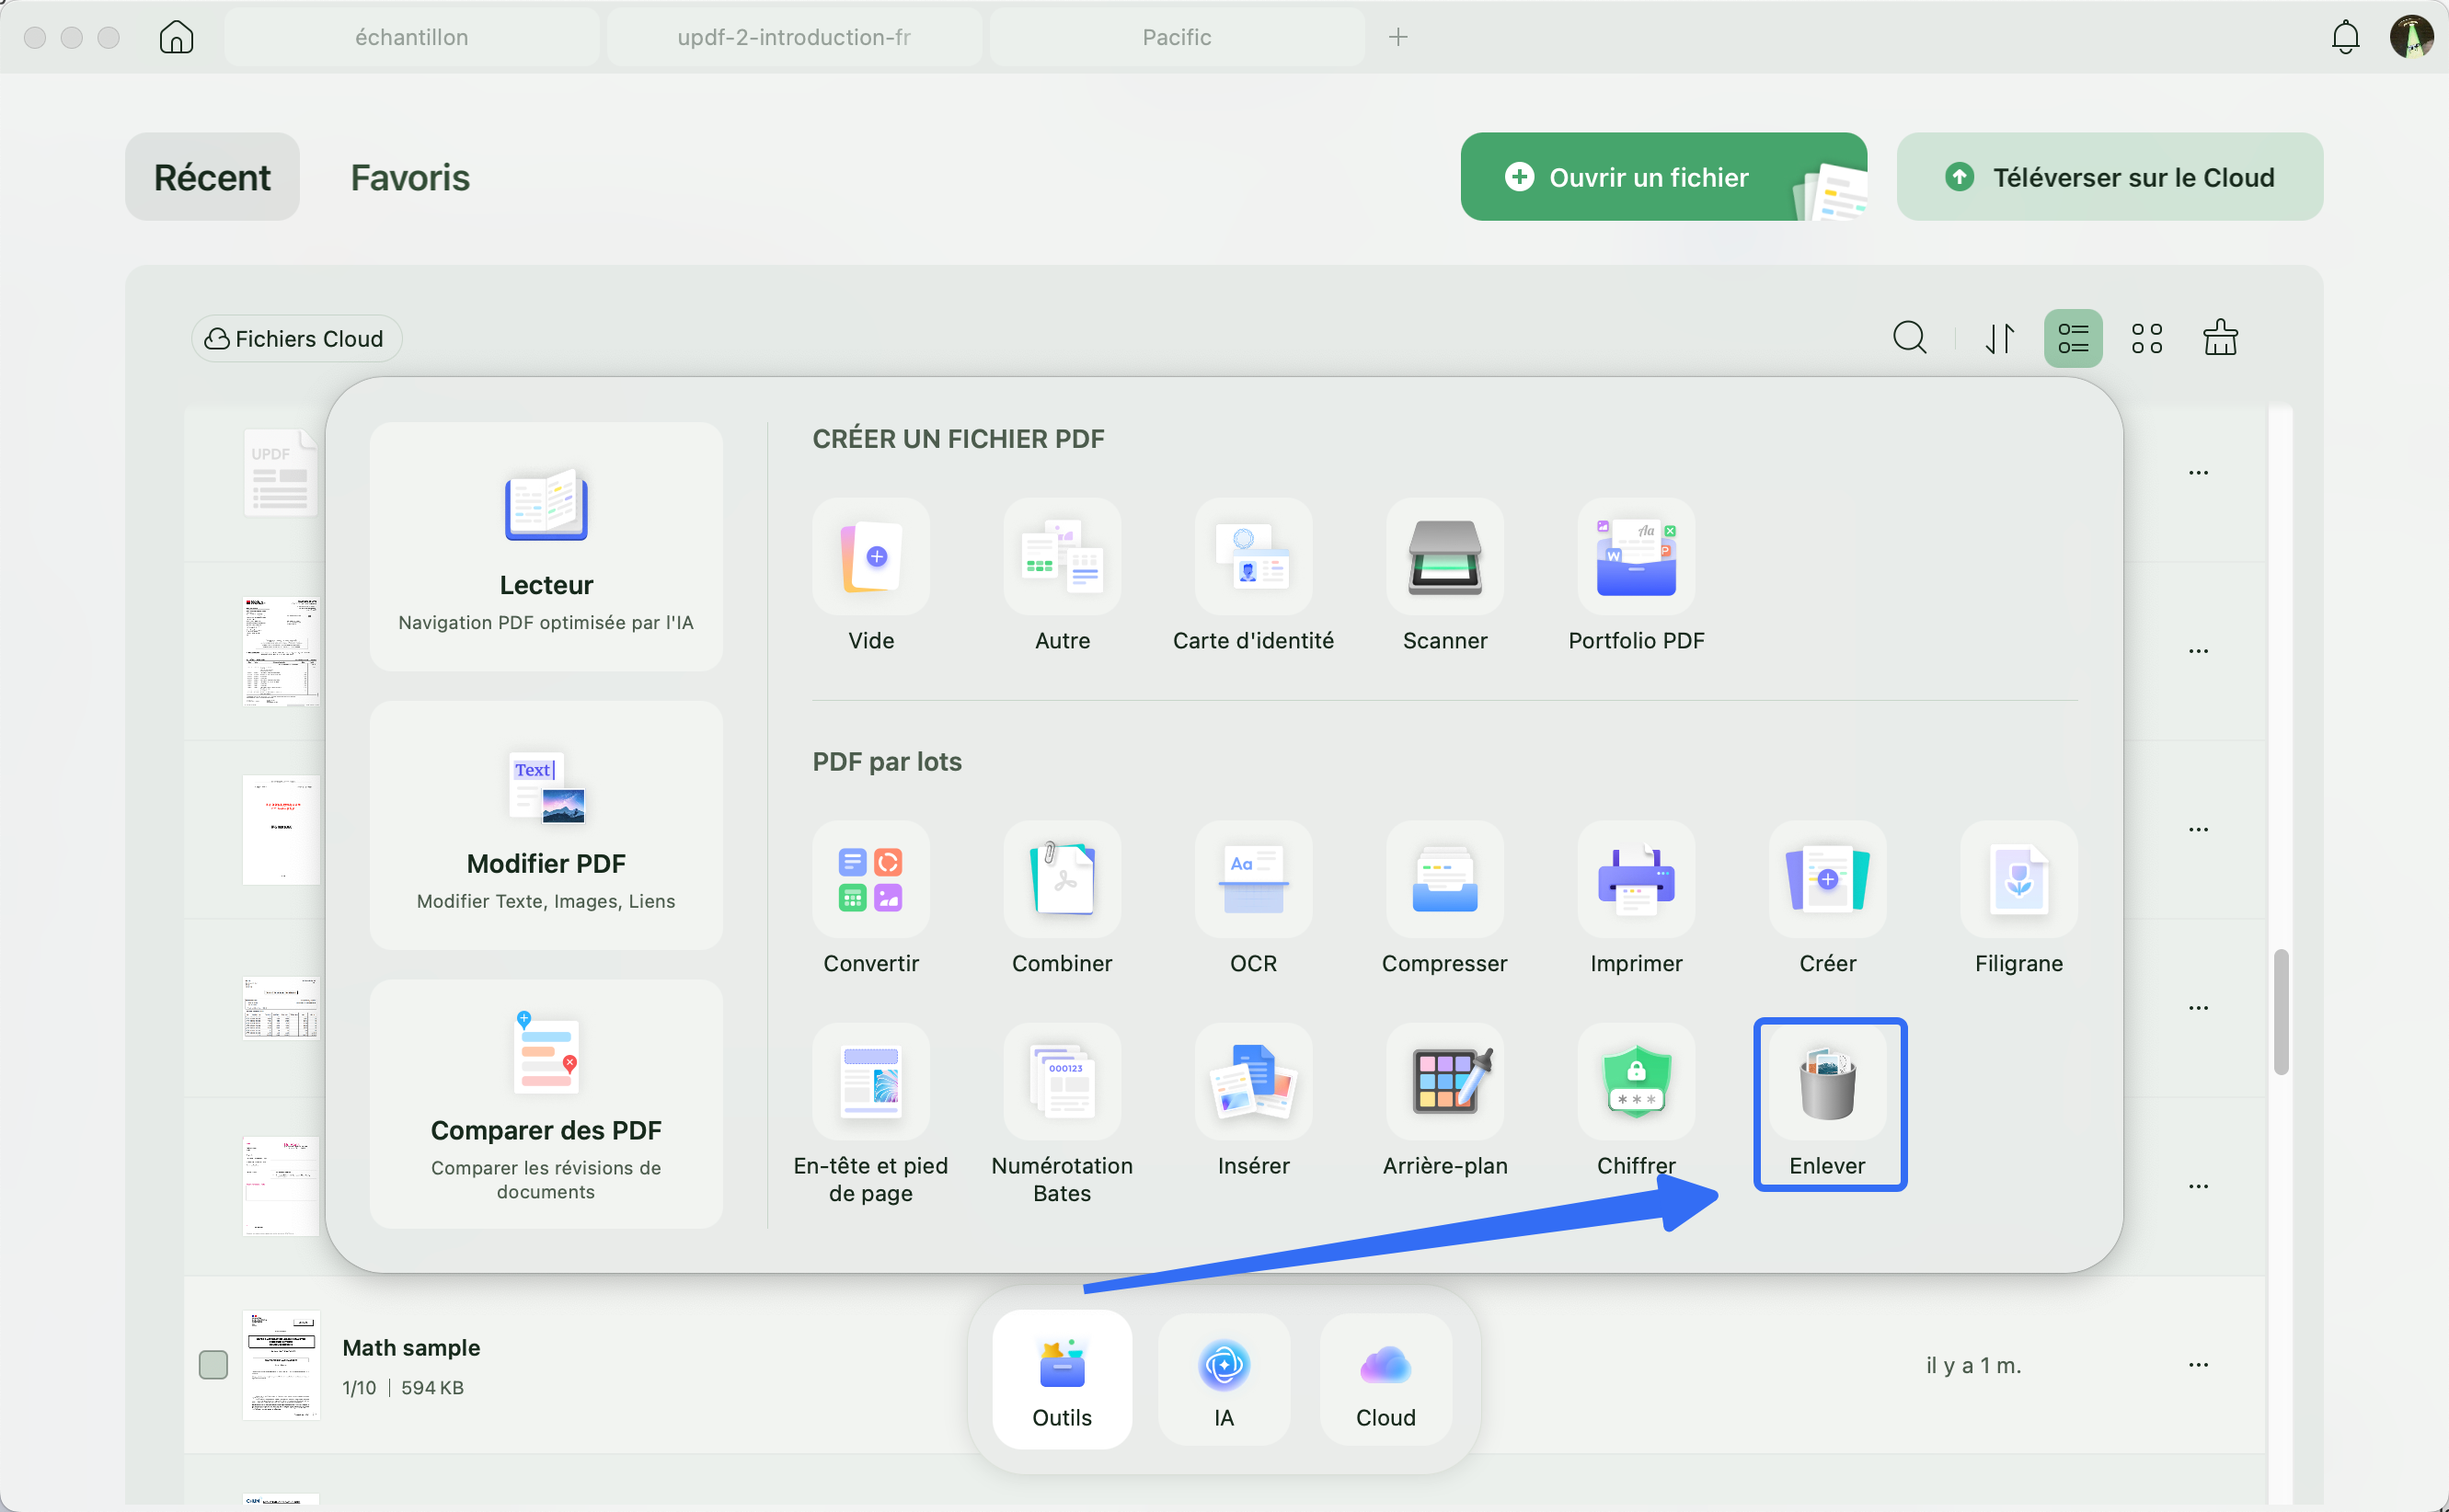Add a new tab with plus button

[x=1398, y=37]
